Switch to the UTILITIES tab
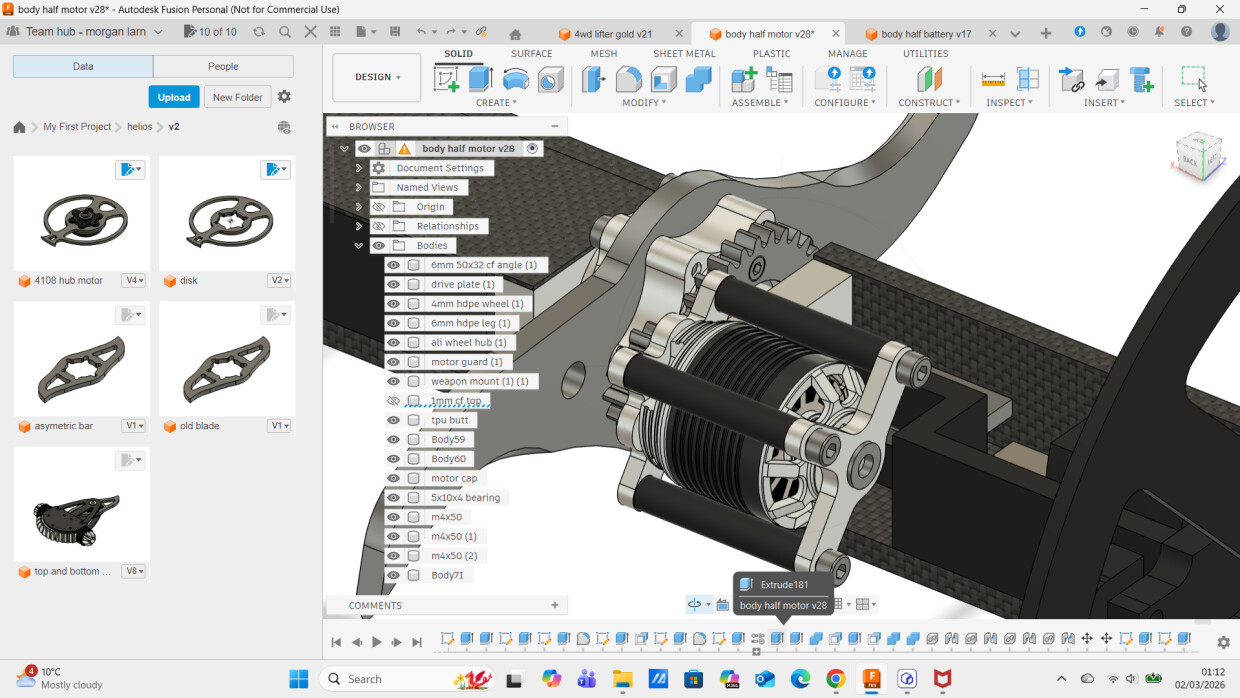The image size is (1240, 698). [926, 54]
